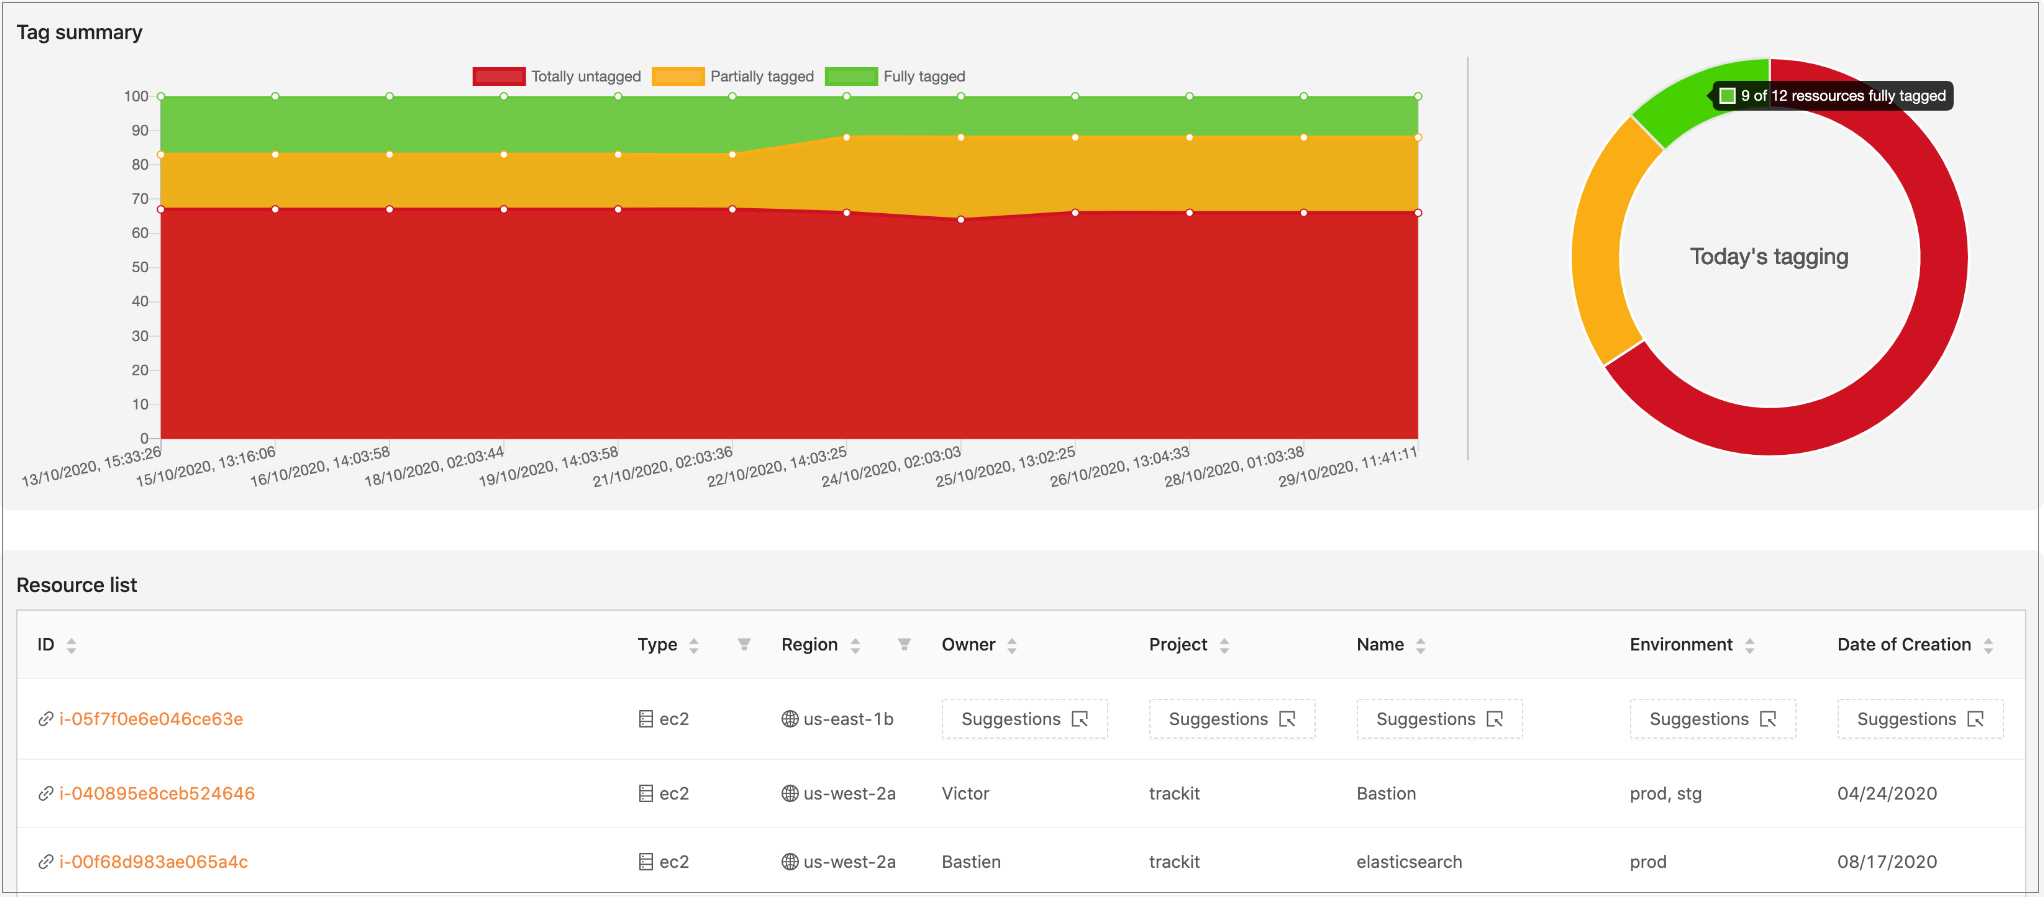Click the region text 'us-east-1b'
The image size is (2044, 897).
pos(849,719)
